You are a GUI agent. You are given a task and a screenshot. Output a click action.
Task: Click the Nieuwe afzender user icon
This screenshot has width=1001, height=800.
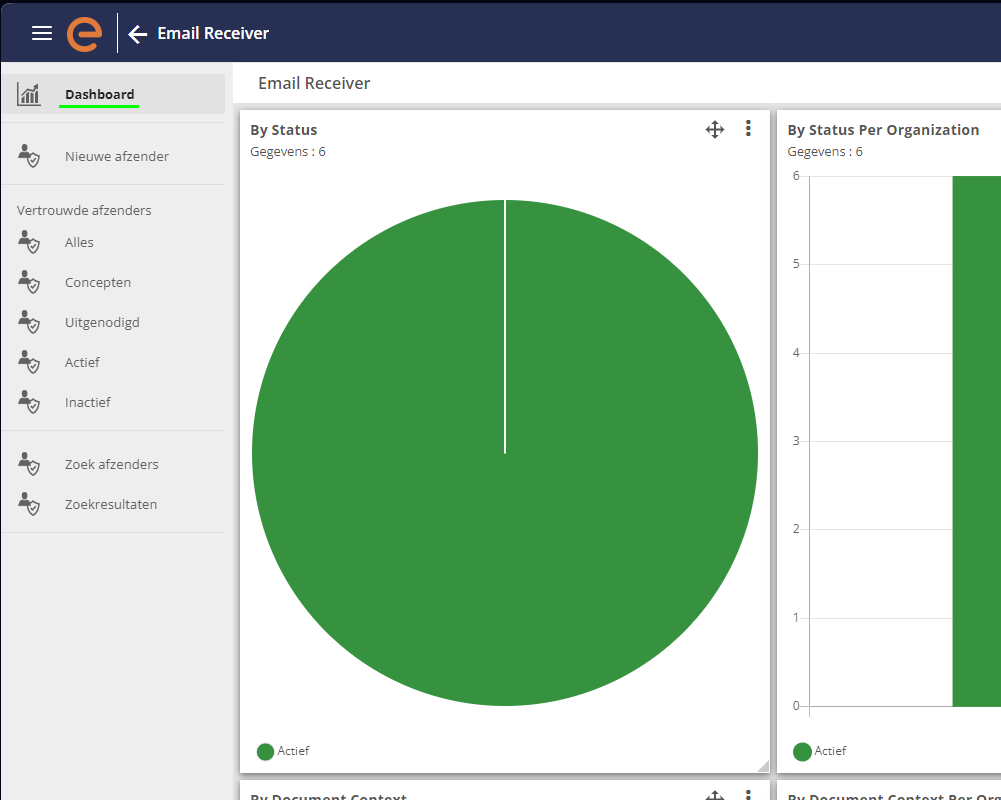29,156
